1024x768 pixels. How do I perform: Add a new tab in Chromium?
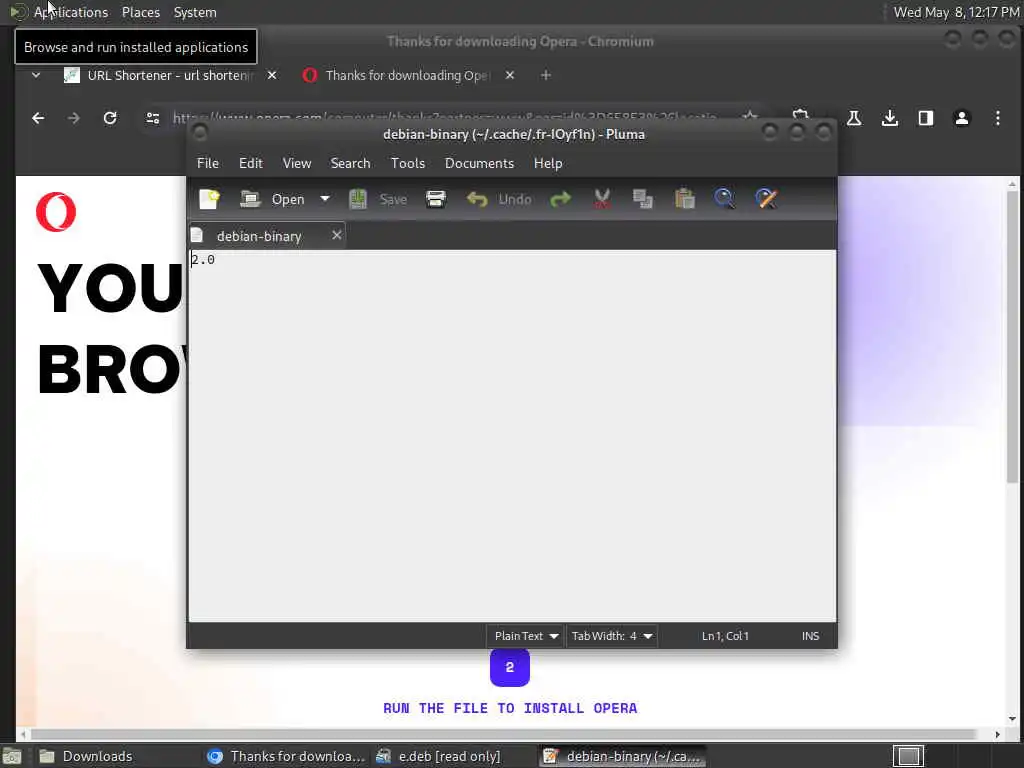546,76
